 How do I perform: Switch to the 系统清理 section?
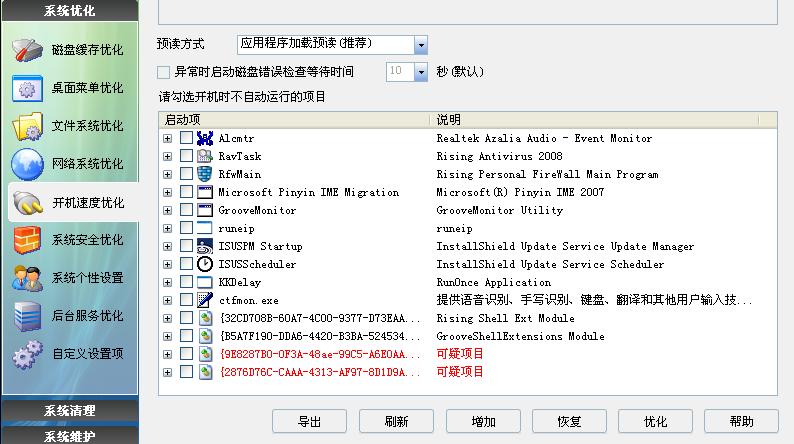click(69, 411)
